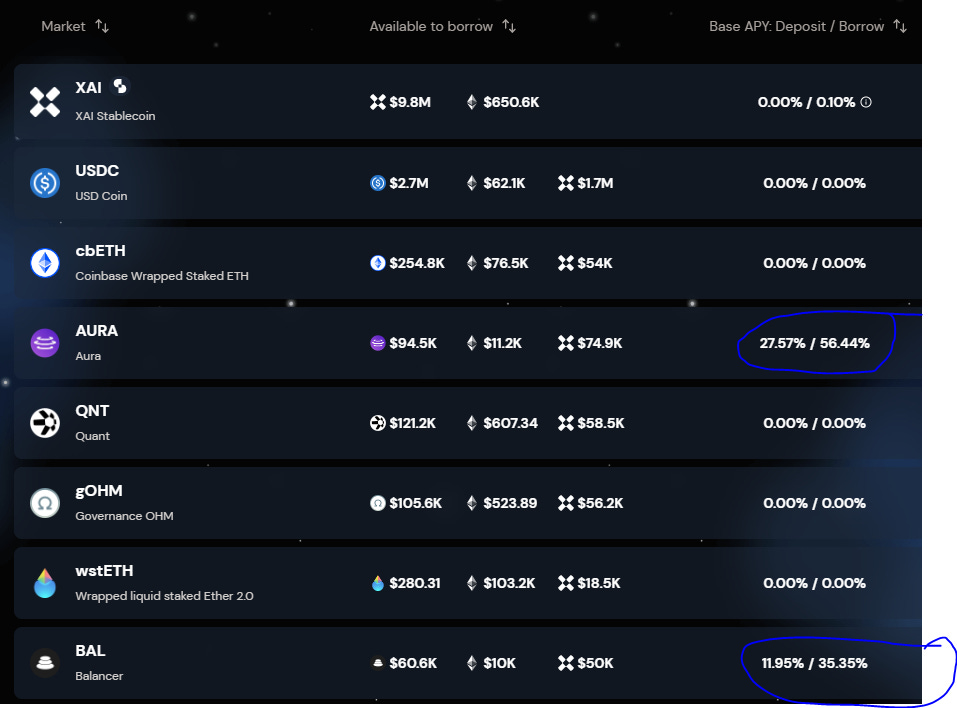The image size is (957, 708).
Task: Click the Wrapped liquid staked Ether 2.0 subtitle
Action: (164, 596)
